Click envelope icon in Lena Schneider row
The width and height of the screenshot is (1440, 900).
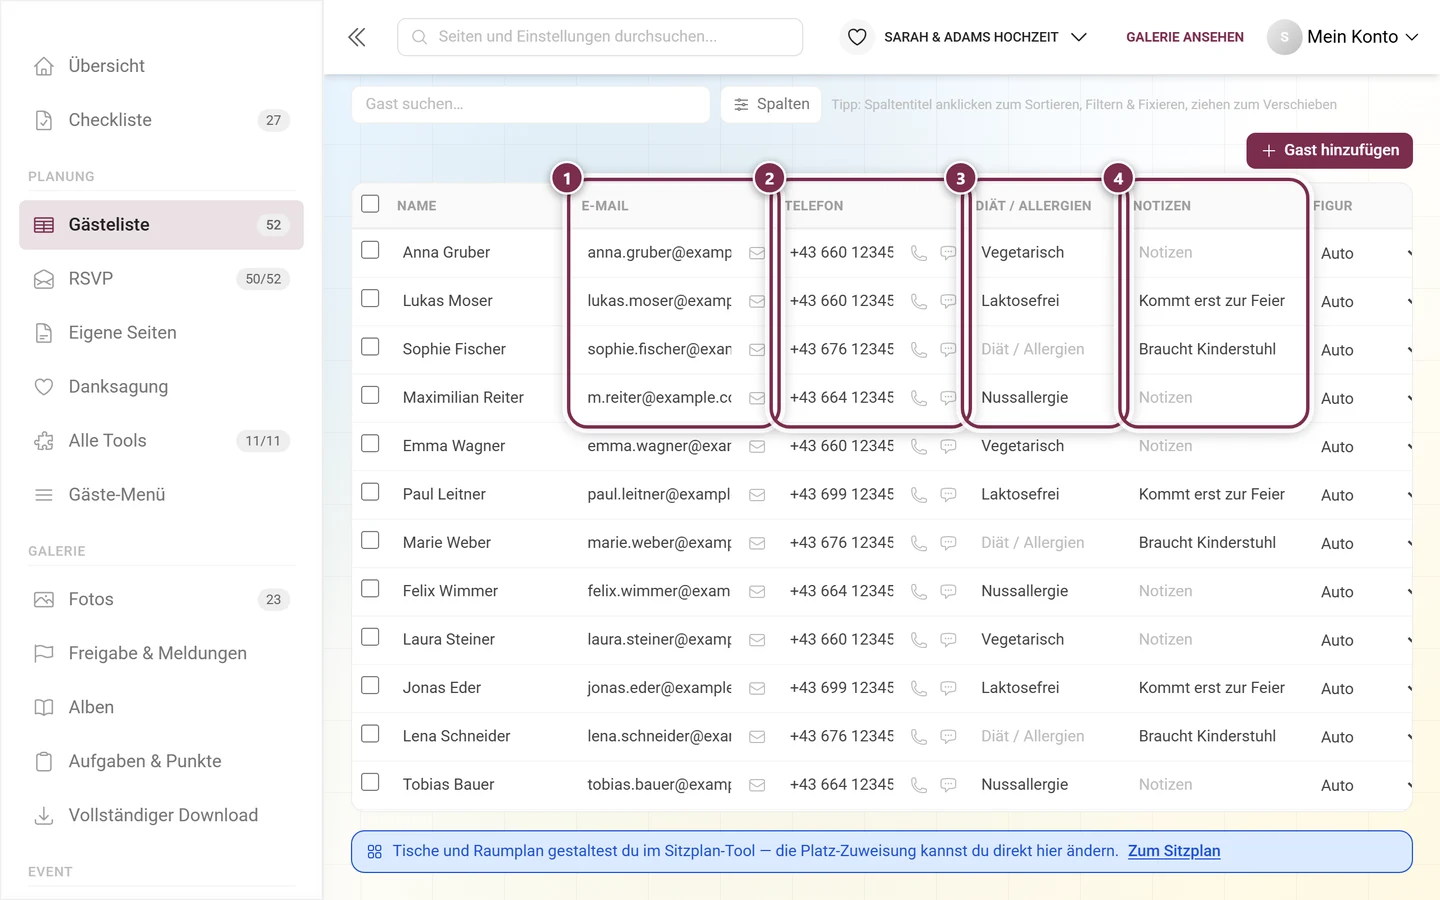tap(757, 736)
